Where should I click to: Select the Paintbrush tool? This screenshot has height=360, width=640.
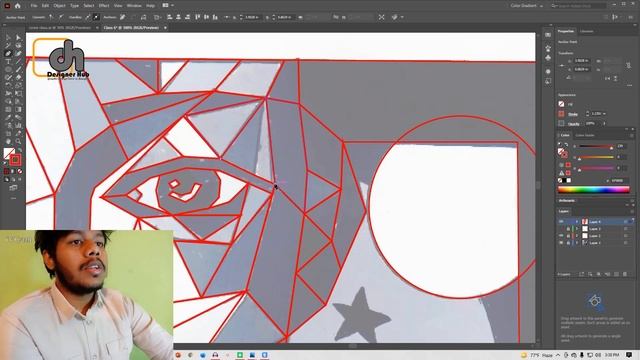tap(18, 69)
